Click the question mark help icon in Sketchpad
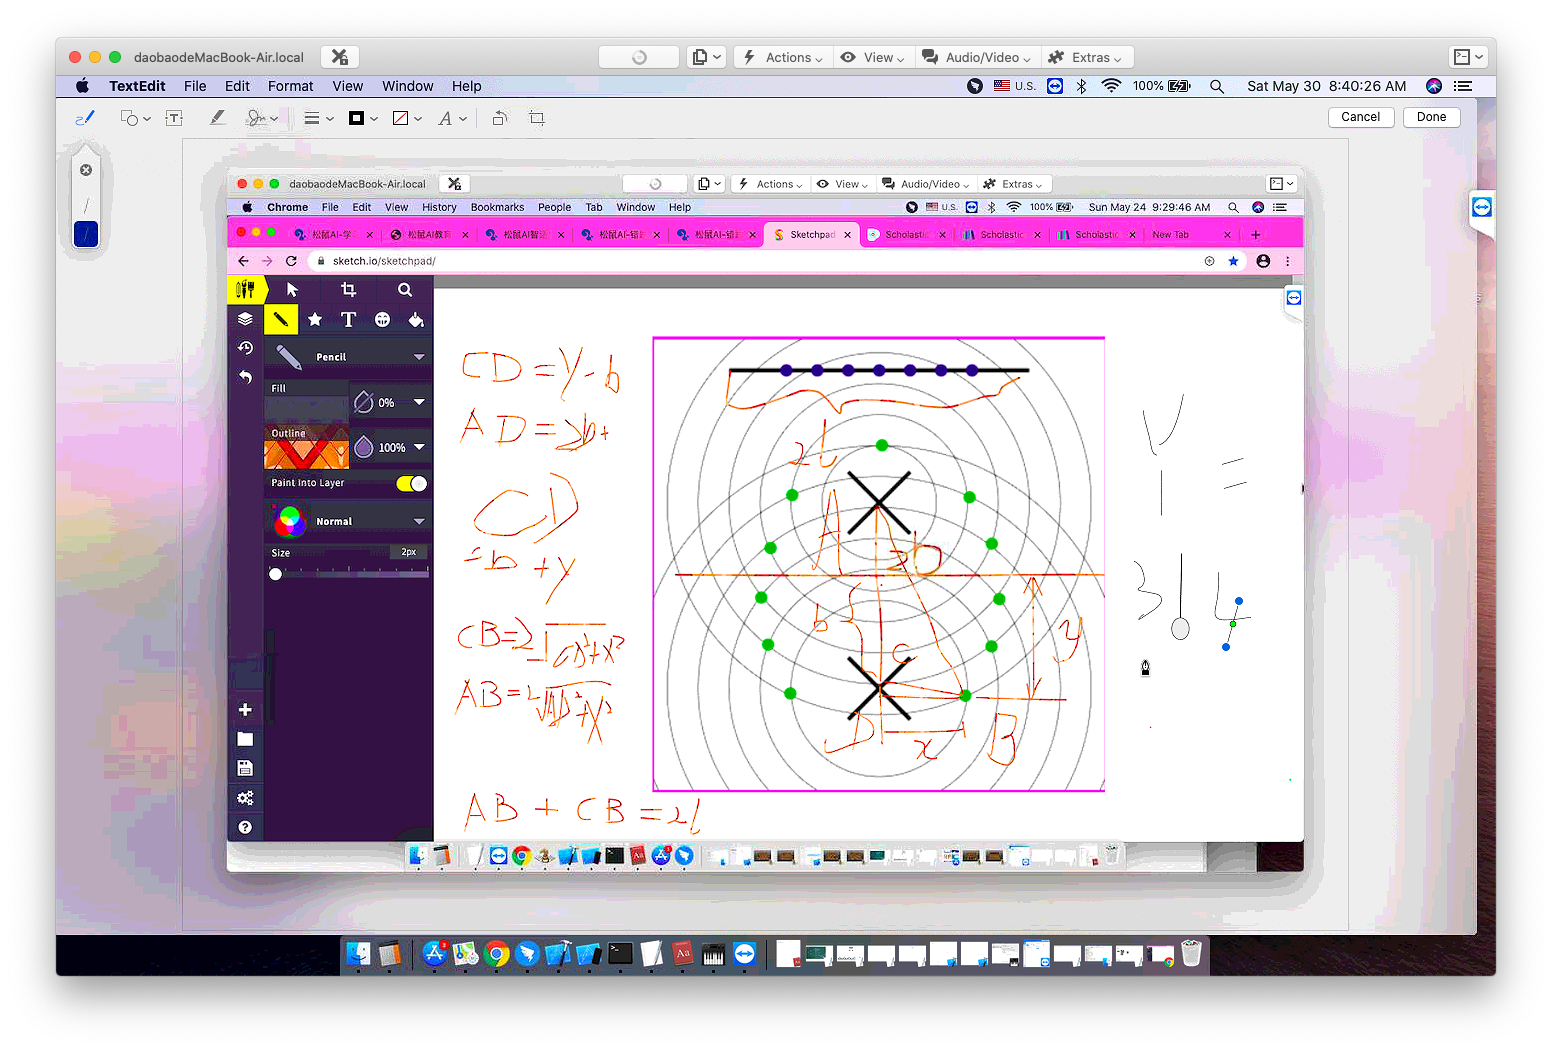1552x1050 pixels. tap(245, 827)
